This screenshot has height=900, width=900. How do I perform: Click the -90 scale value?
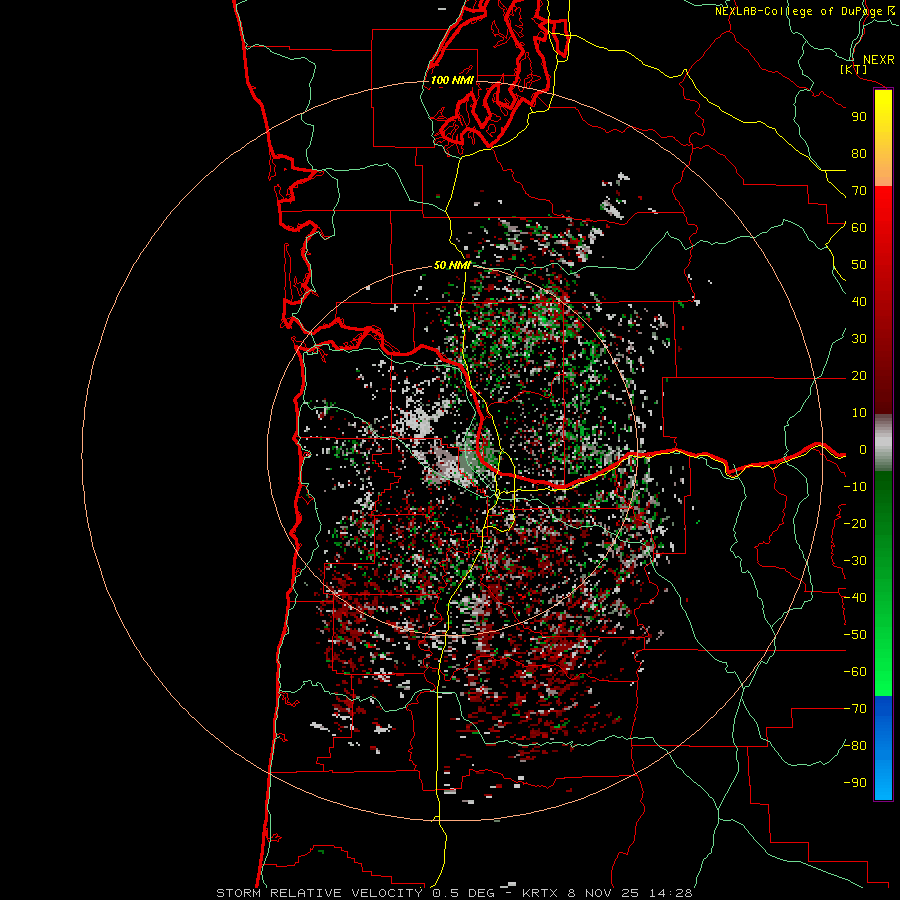[855, 783]
